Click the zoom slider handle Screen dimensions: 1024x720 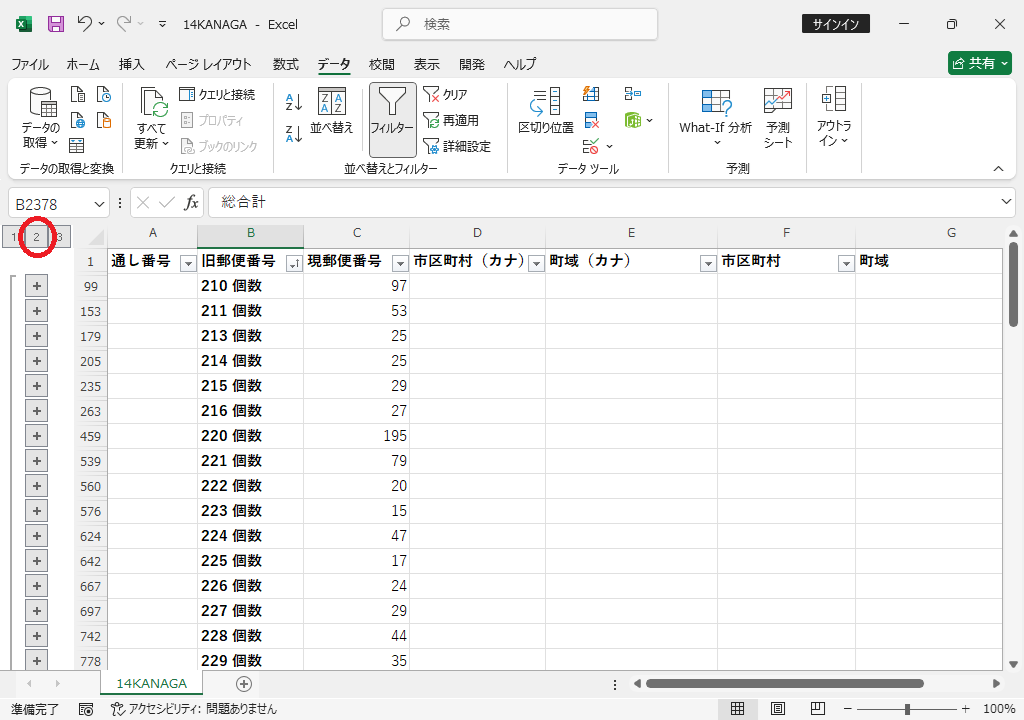click(x=907, y=709)
